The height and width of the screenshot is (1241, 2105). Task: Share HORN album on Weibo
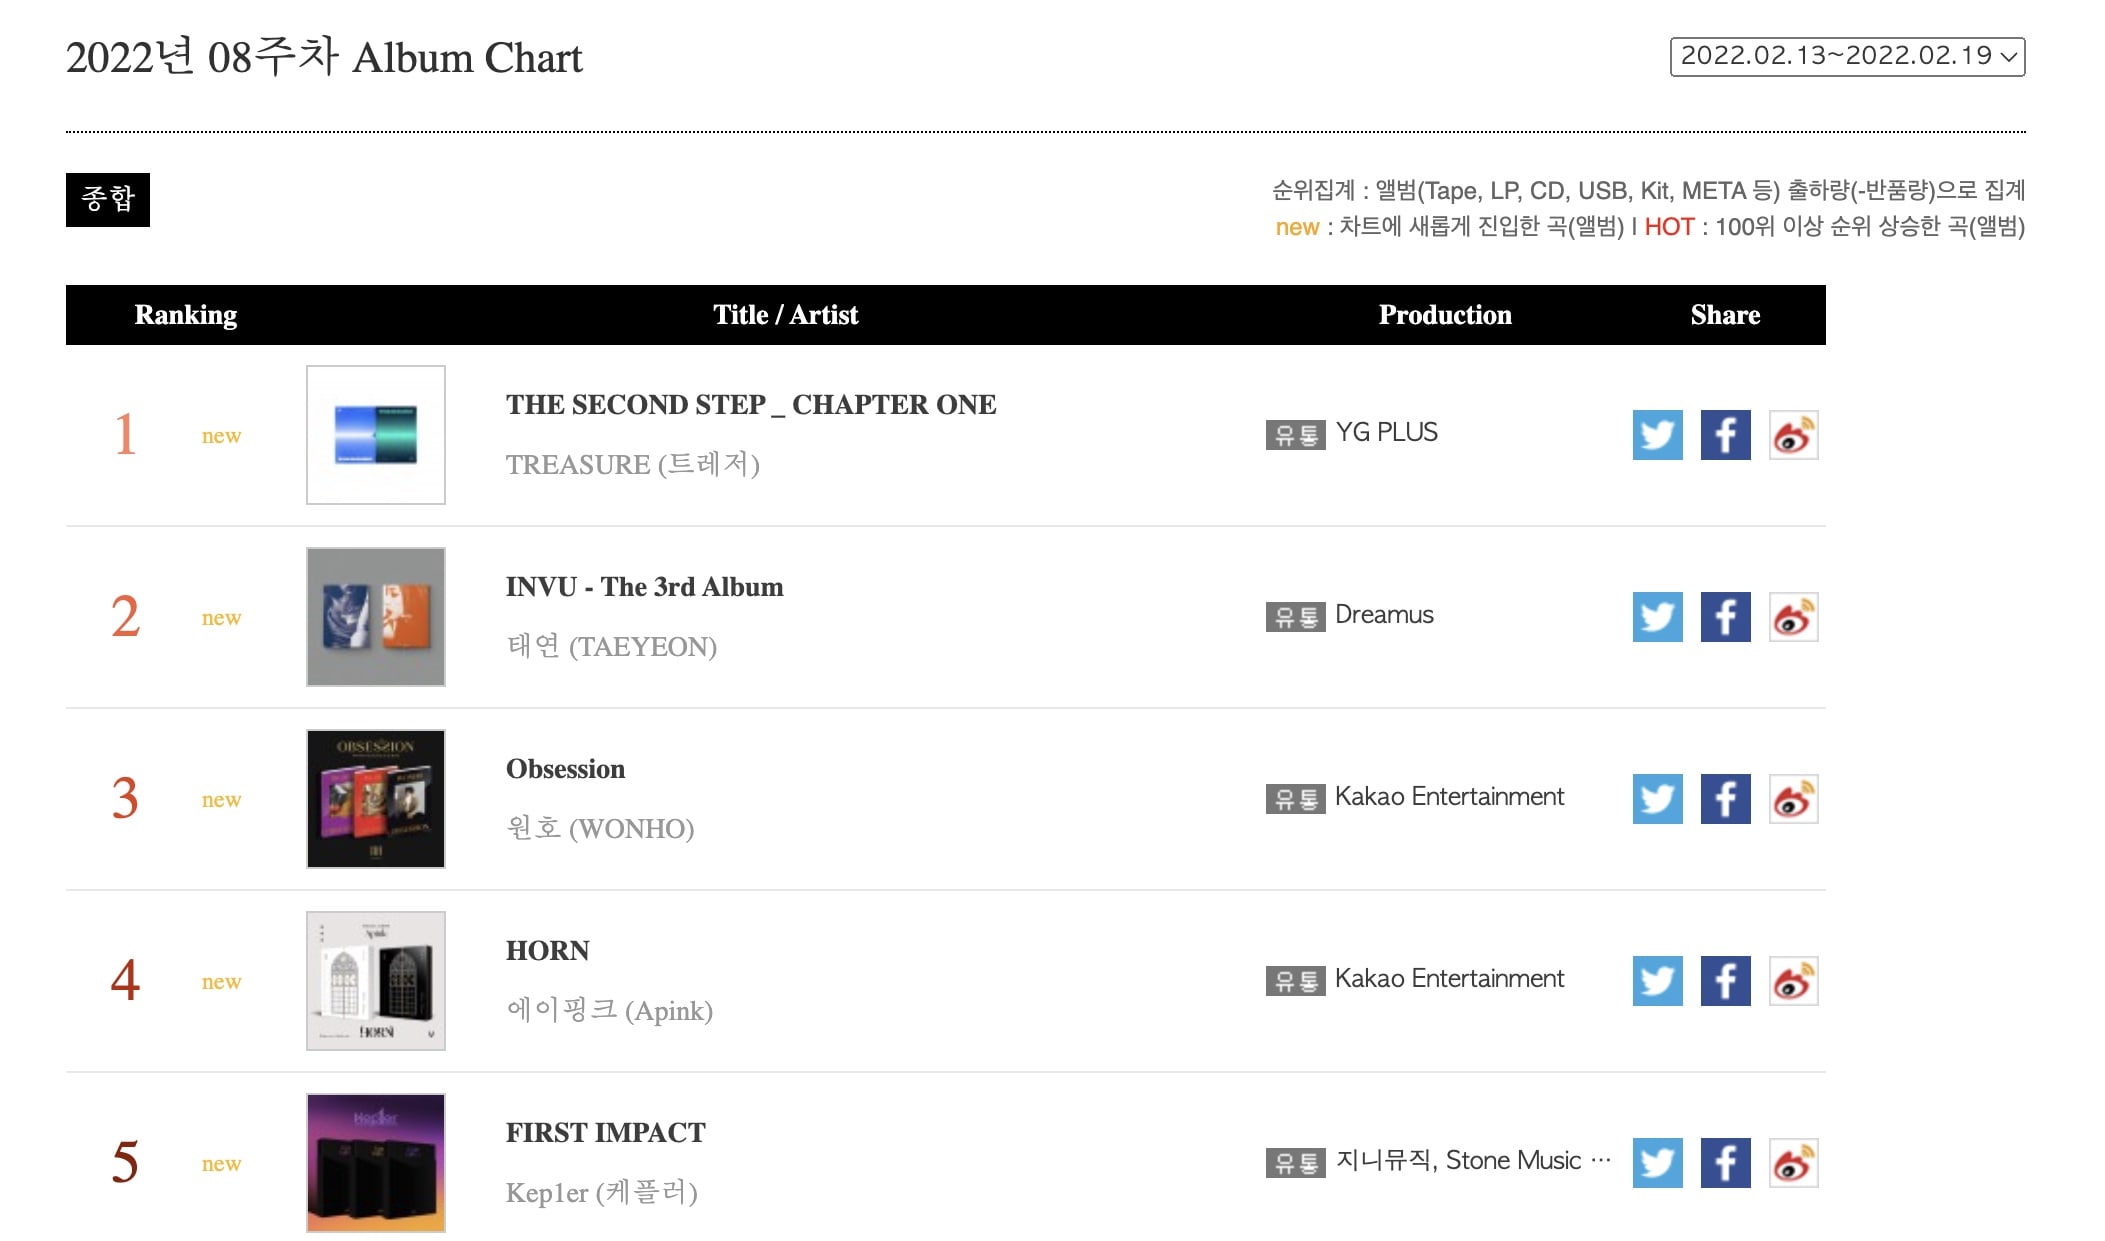coord(1793,981)
